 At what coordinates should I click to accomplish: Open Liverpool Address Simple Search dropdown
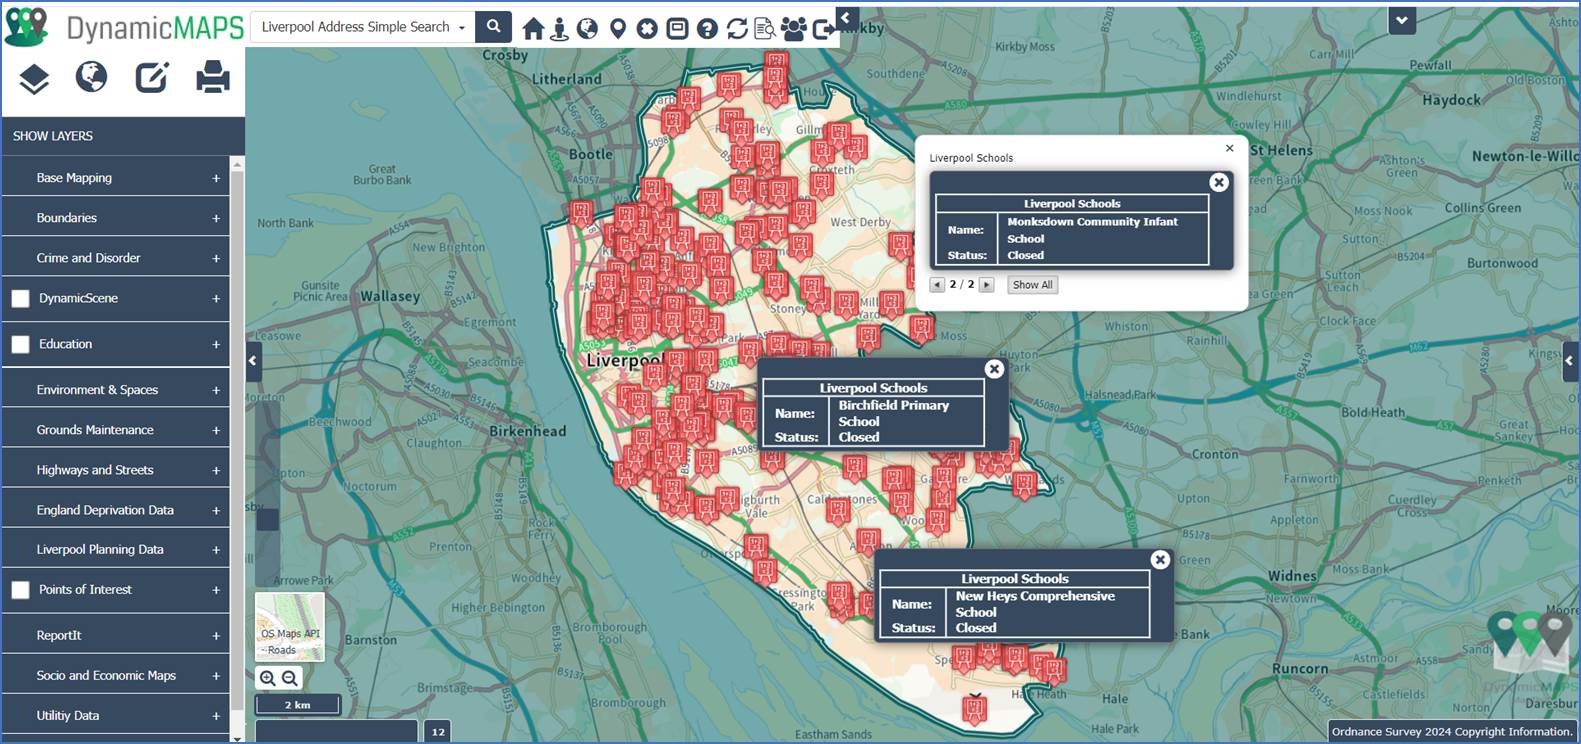coord(363,27)
